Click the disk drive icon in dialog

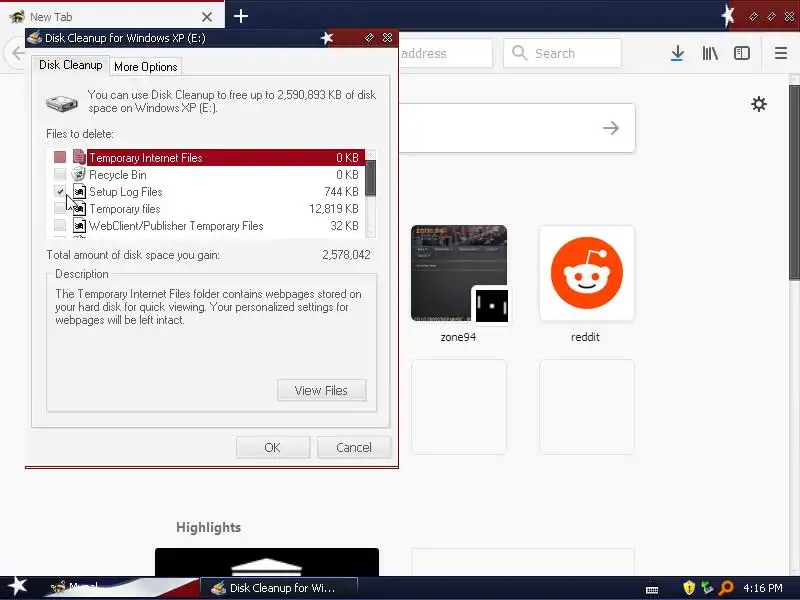click(x=62, y=103)
